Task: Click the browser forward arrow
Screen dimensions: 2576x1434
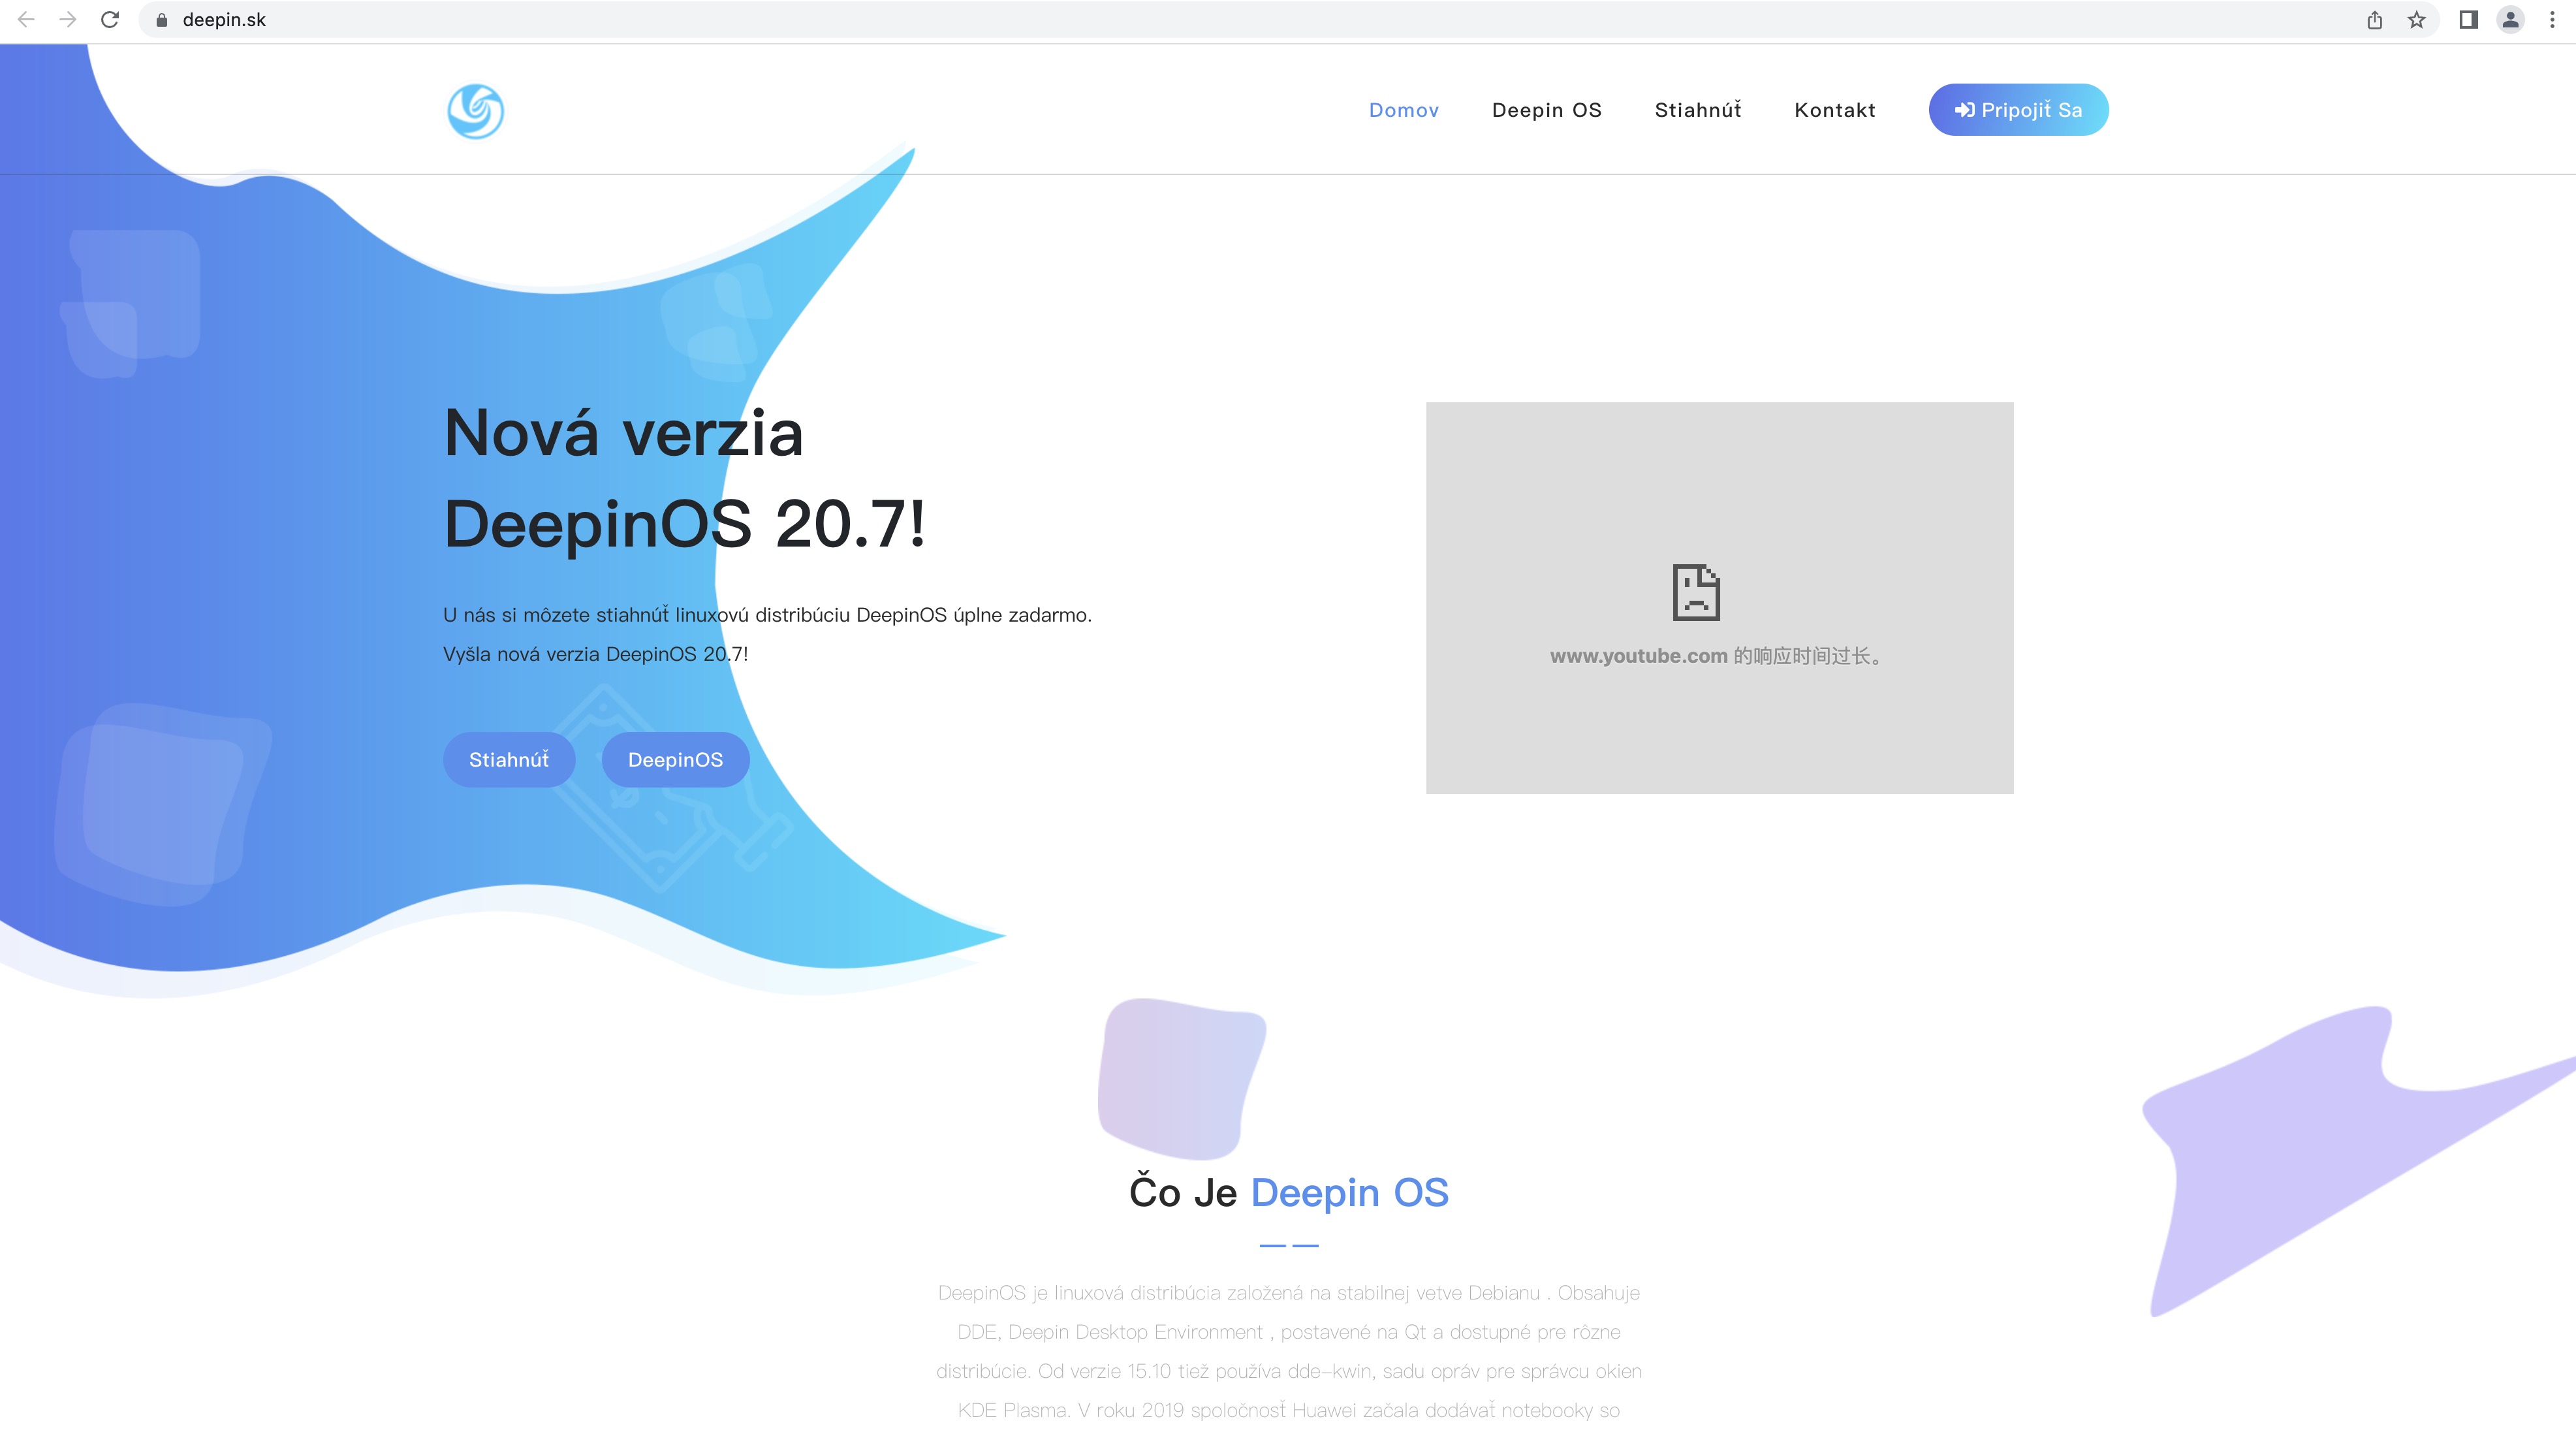Action: tap(68, 20)
